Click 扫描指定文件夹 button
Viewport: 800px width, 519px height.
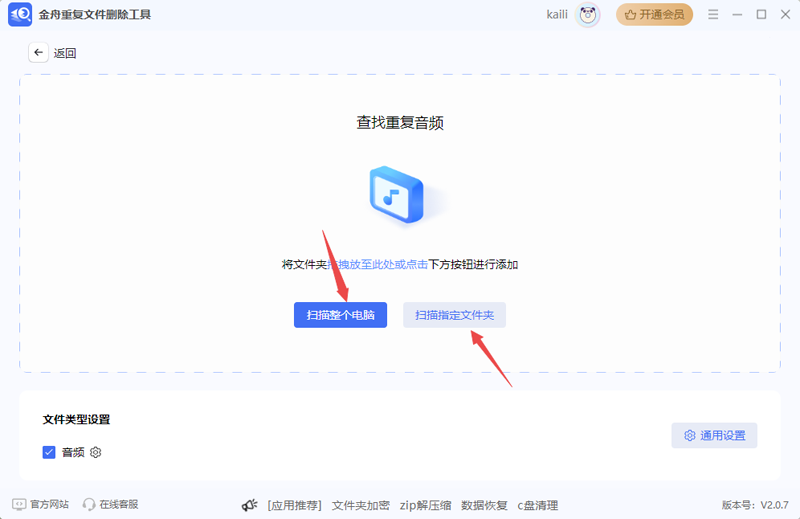454,315
